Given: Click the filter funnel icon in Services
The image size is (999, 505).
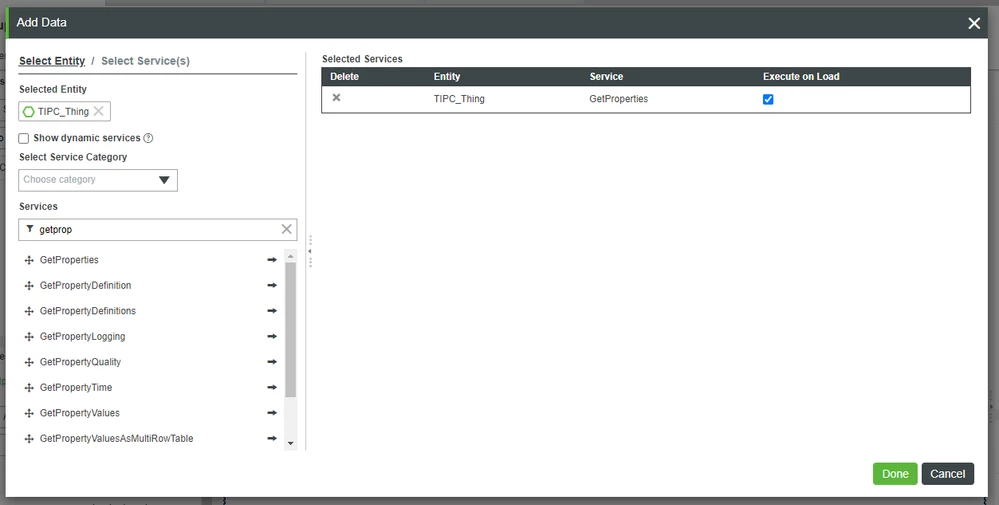Looking at the screenshot, I should coord(30,229).
